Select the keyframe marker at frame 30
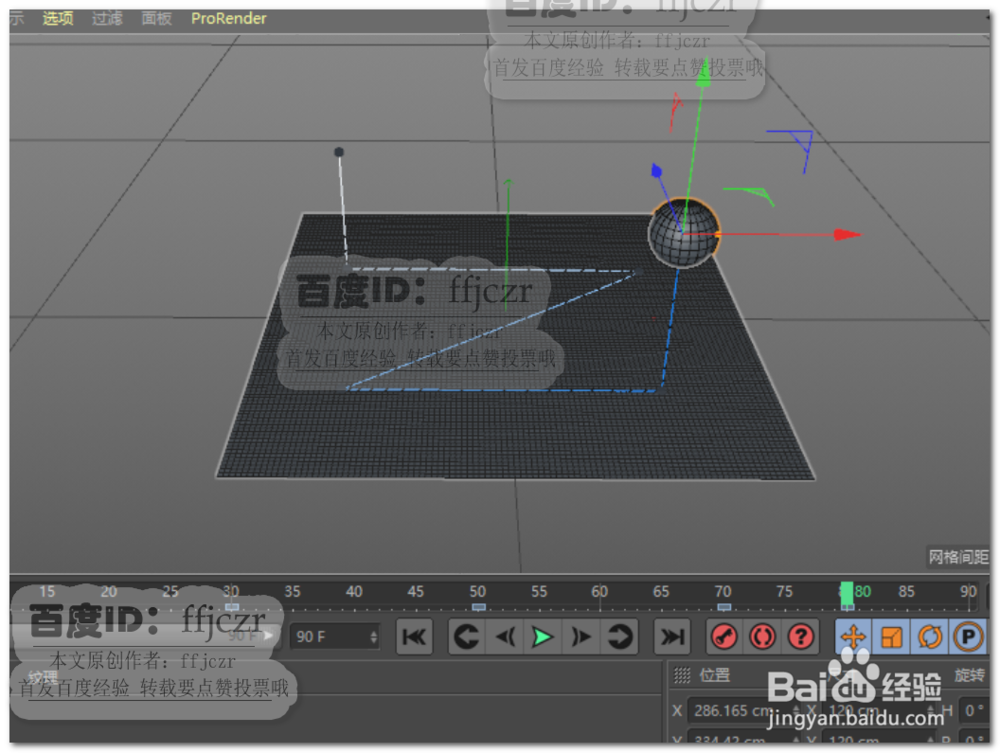The image size is (1000, 753). click(x=232, y=606)
